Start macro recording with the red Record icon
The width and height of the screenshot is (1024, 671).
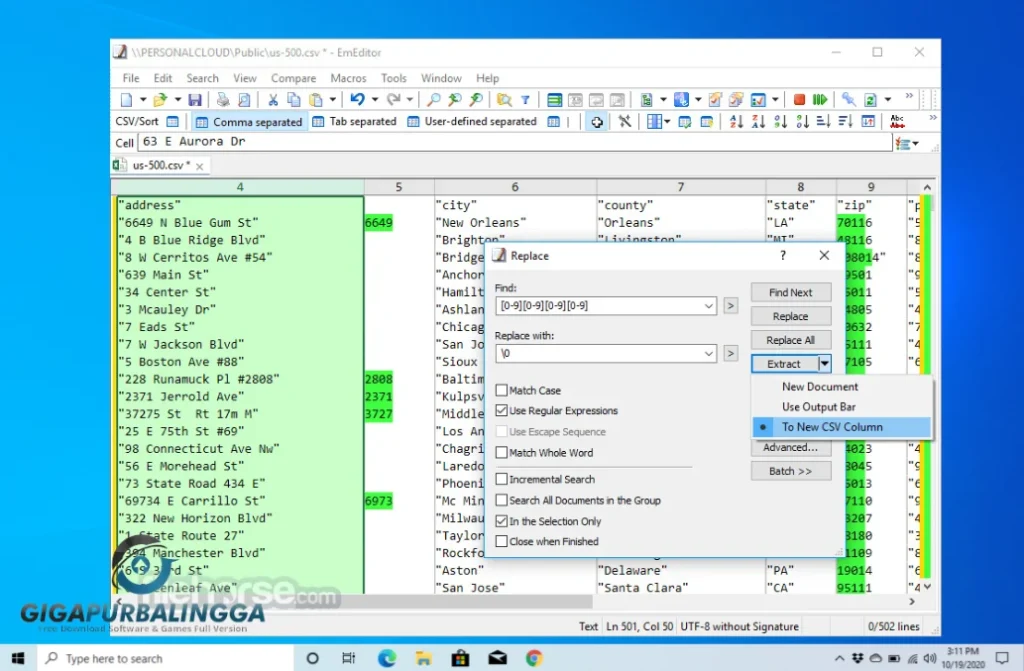tap(800, 99)
